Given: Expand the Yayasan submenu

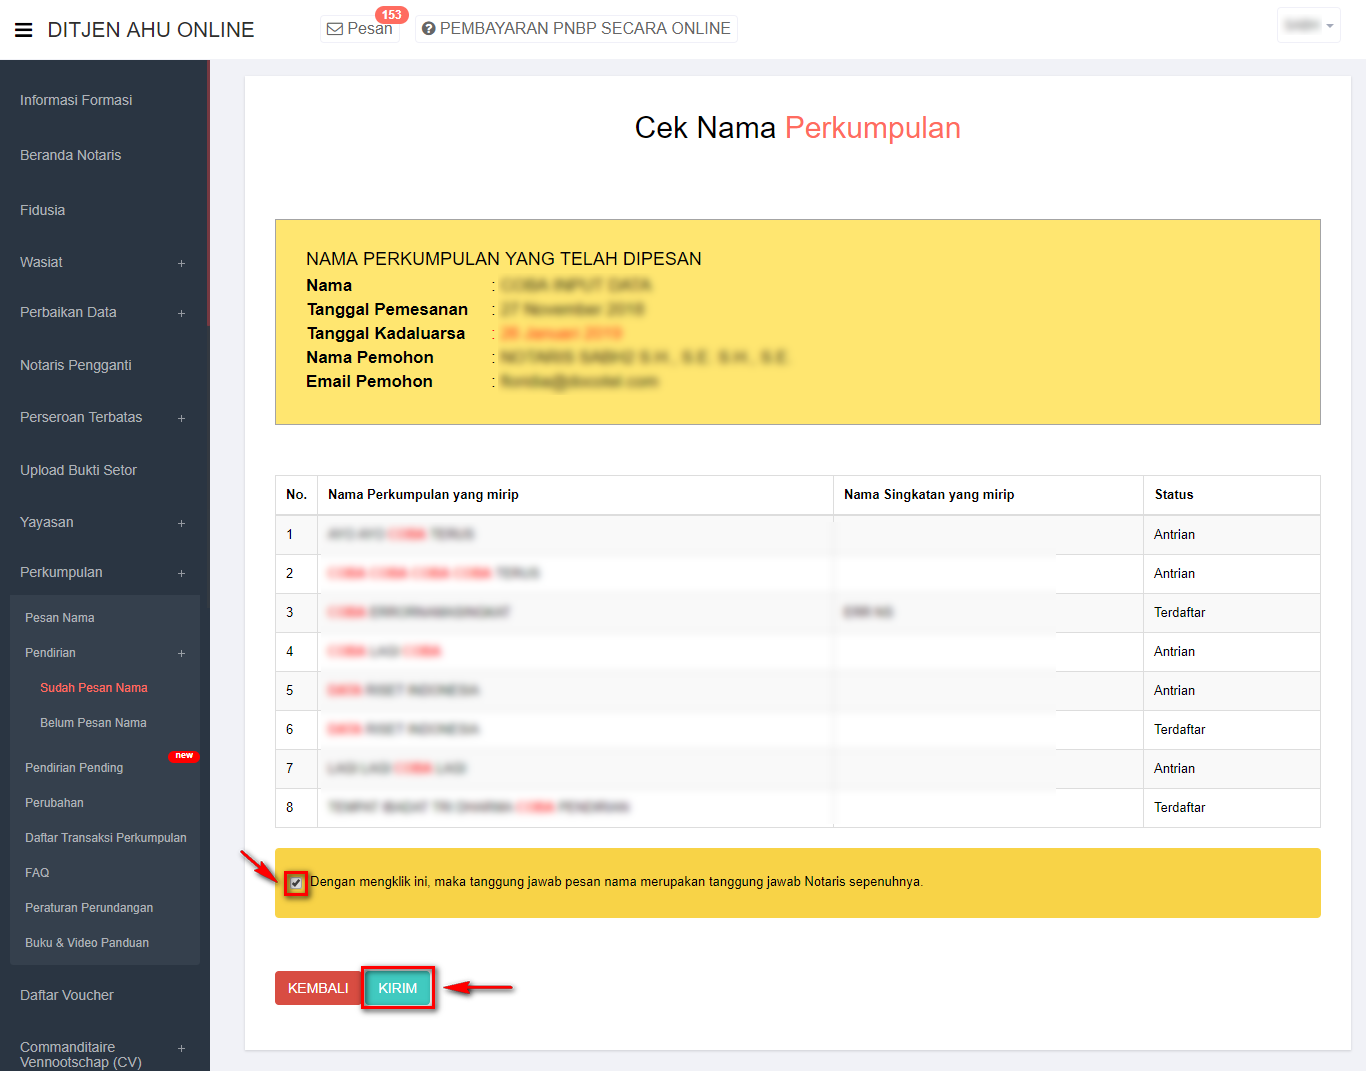Looking at the screenshot, I should [x=181, y=523].
